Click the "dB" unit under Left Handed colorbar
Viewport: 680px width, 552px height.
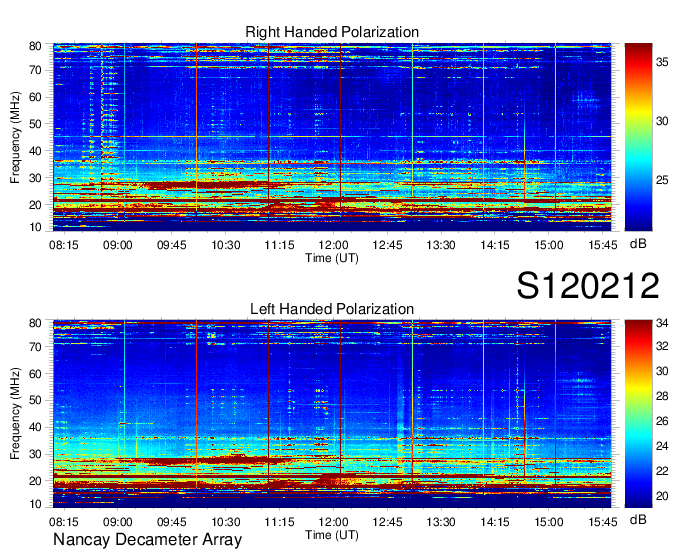click(x=638, y=519)
